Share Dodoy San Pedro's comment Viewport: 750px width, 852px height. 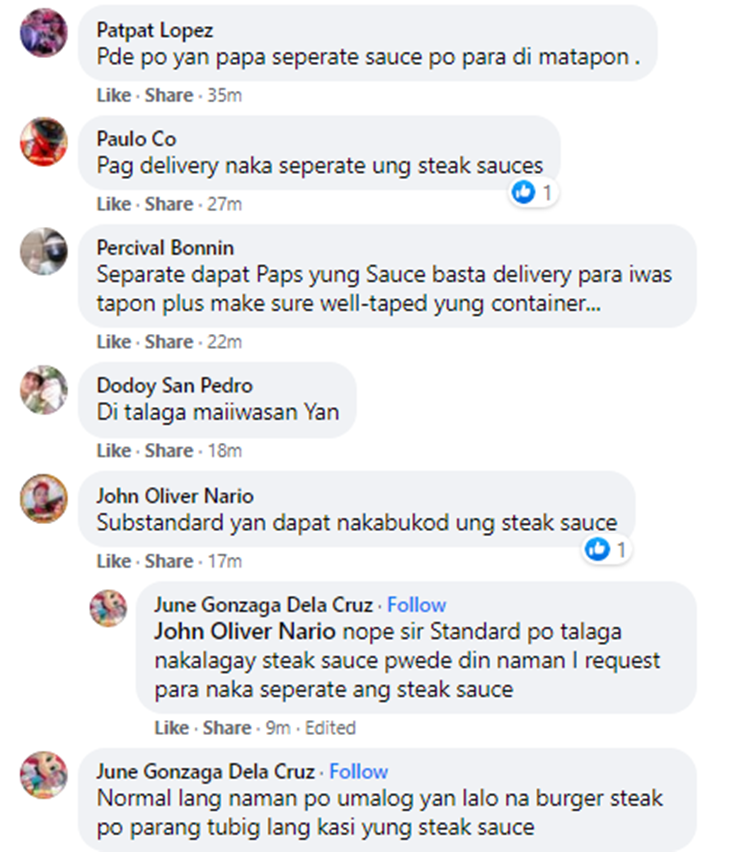[169, 451]
